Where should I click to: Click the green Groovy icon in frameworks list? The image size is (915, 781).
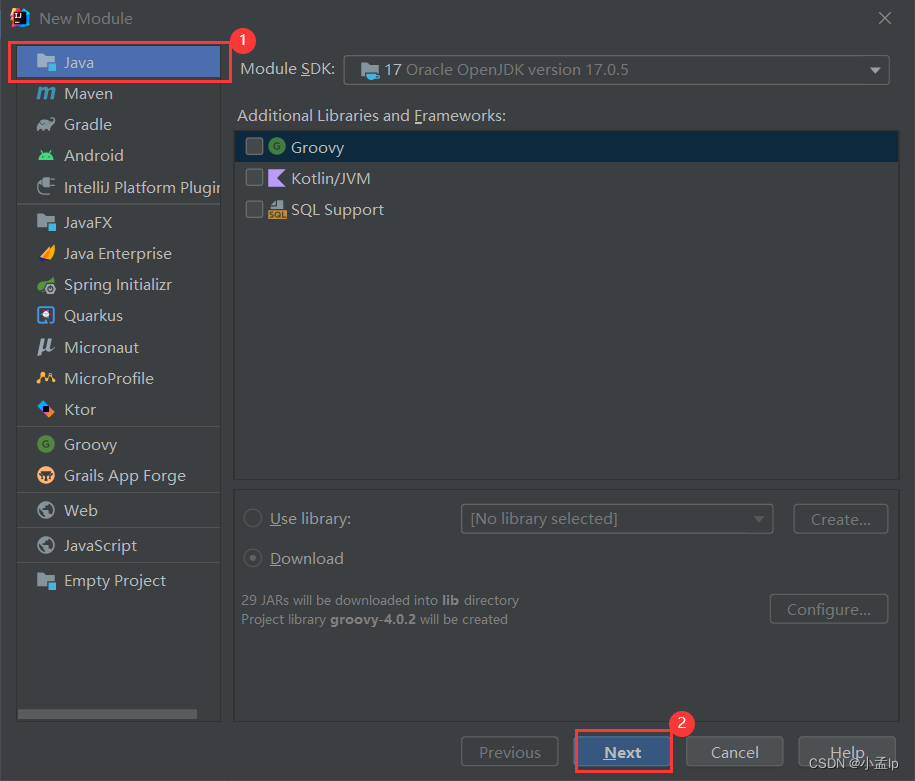(277, 147)
